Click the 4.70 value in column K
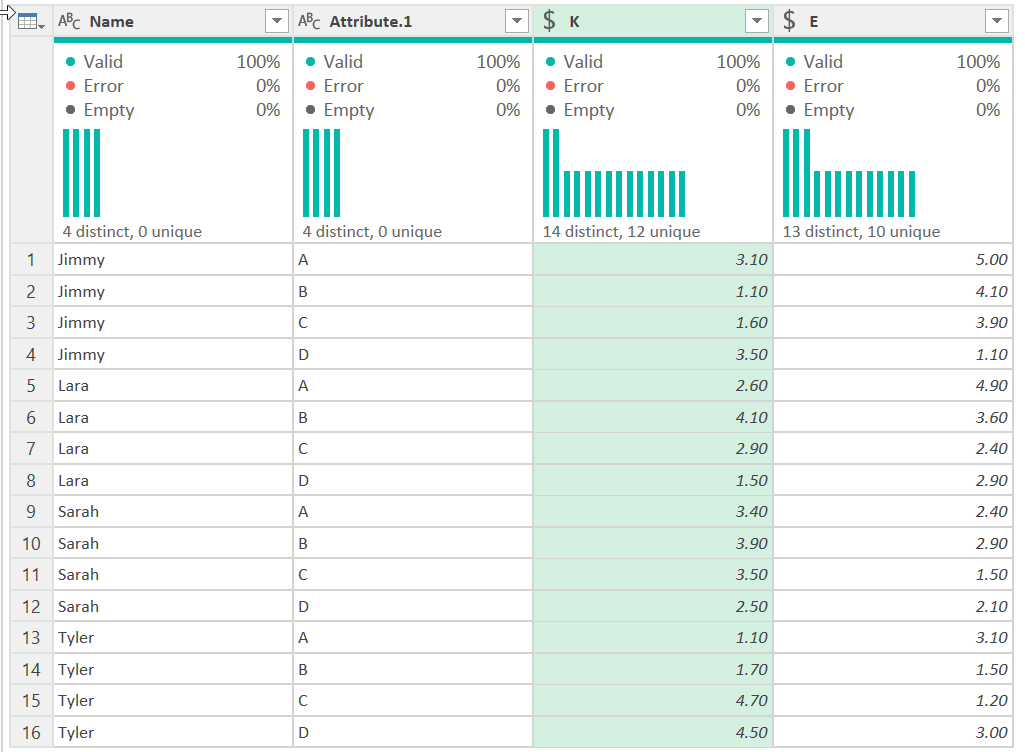Viewport: 1025px width, 752px height. [x=652, y=700]
